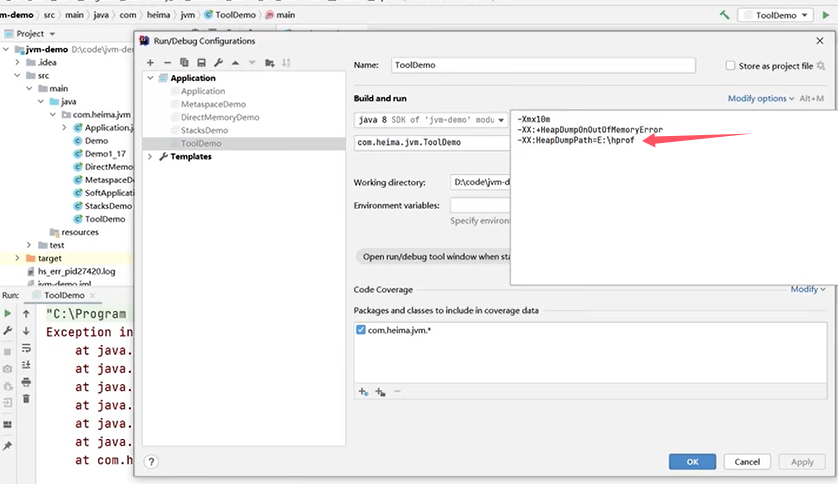Enable Store as project file checkbox
The height and width of the screenshot is (484, 838).
tap(730, 66)
